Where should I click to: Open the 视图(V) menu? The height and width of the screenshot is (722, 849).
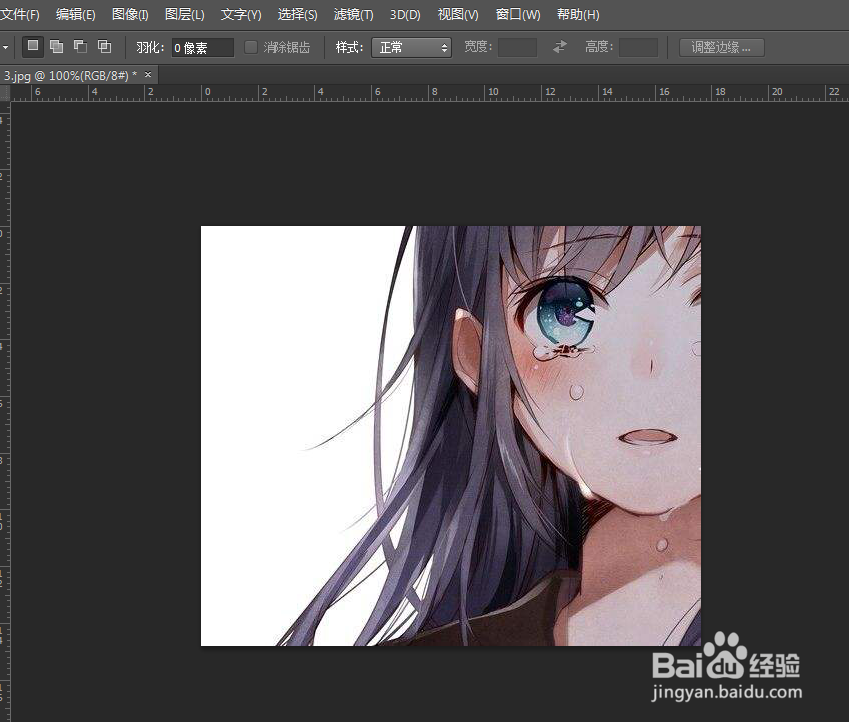point(458,15)
